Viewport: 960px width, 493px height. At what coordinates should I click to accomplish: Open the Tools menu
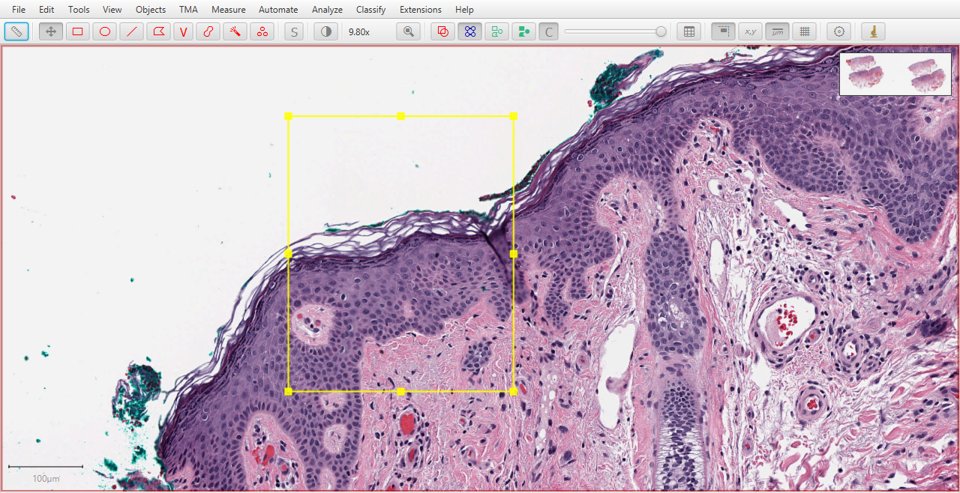[78, 10]
